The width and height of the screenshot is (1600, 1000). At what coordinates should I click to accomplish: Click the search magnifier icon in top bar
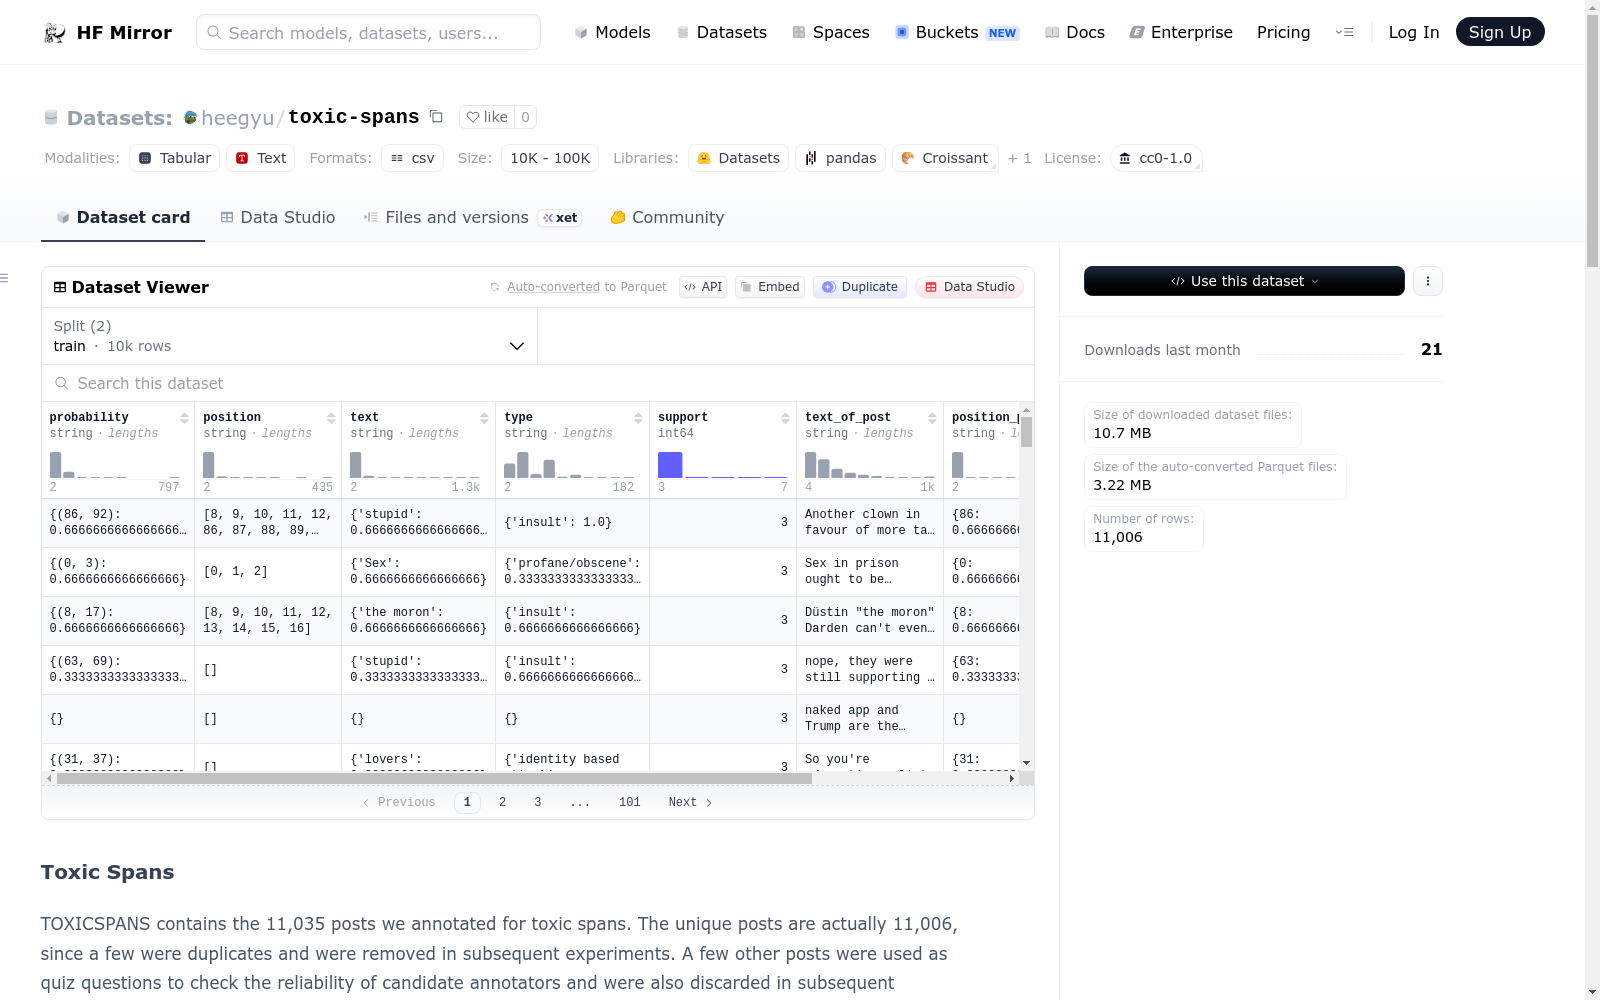214,32
